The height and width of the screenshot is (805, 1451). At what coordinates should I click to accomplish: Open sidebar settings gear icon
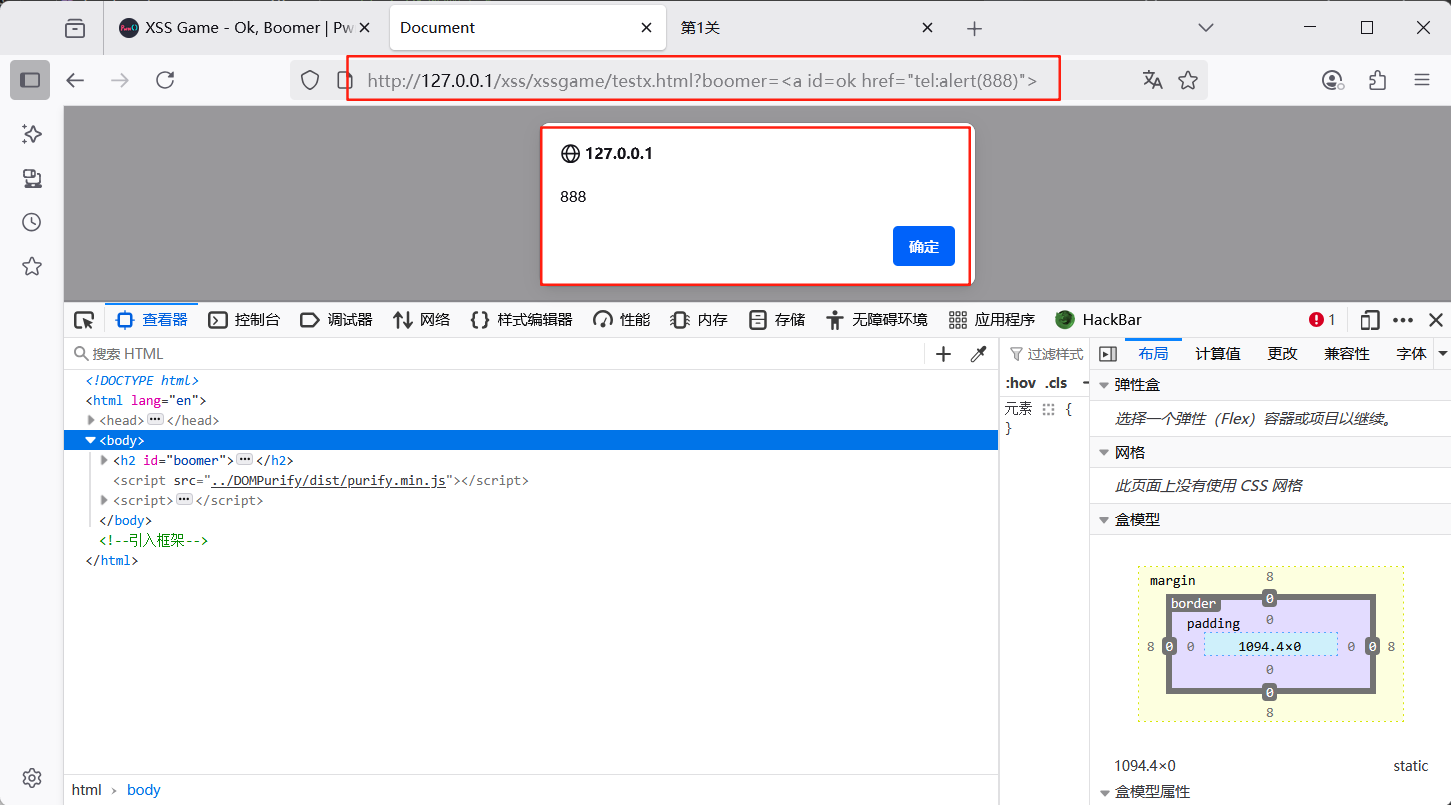(x=32, y=778)
